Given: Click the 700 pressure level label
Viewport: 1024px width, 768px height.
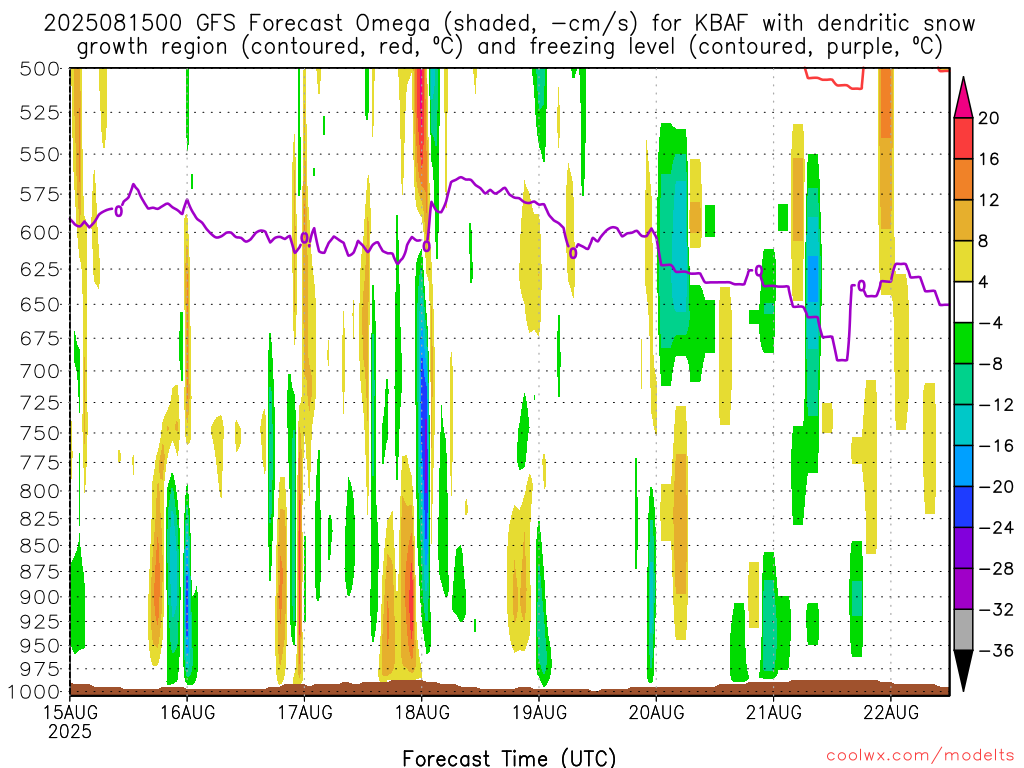Looking at the screenshot, I should pos(40,371).
